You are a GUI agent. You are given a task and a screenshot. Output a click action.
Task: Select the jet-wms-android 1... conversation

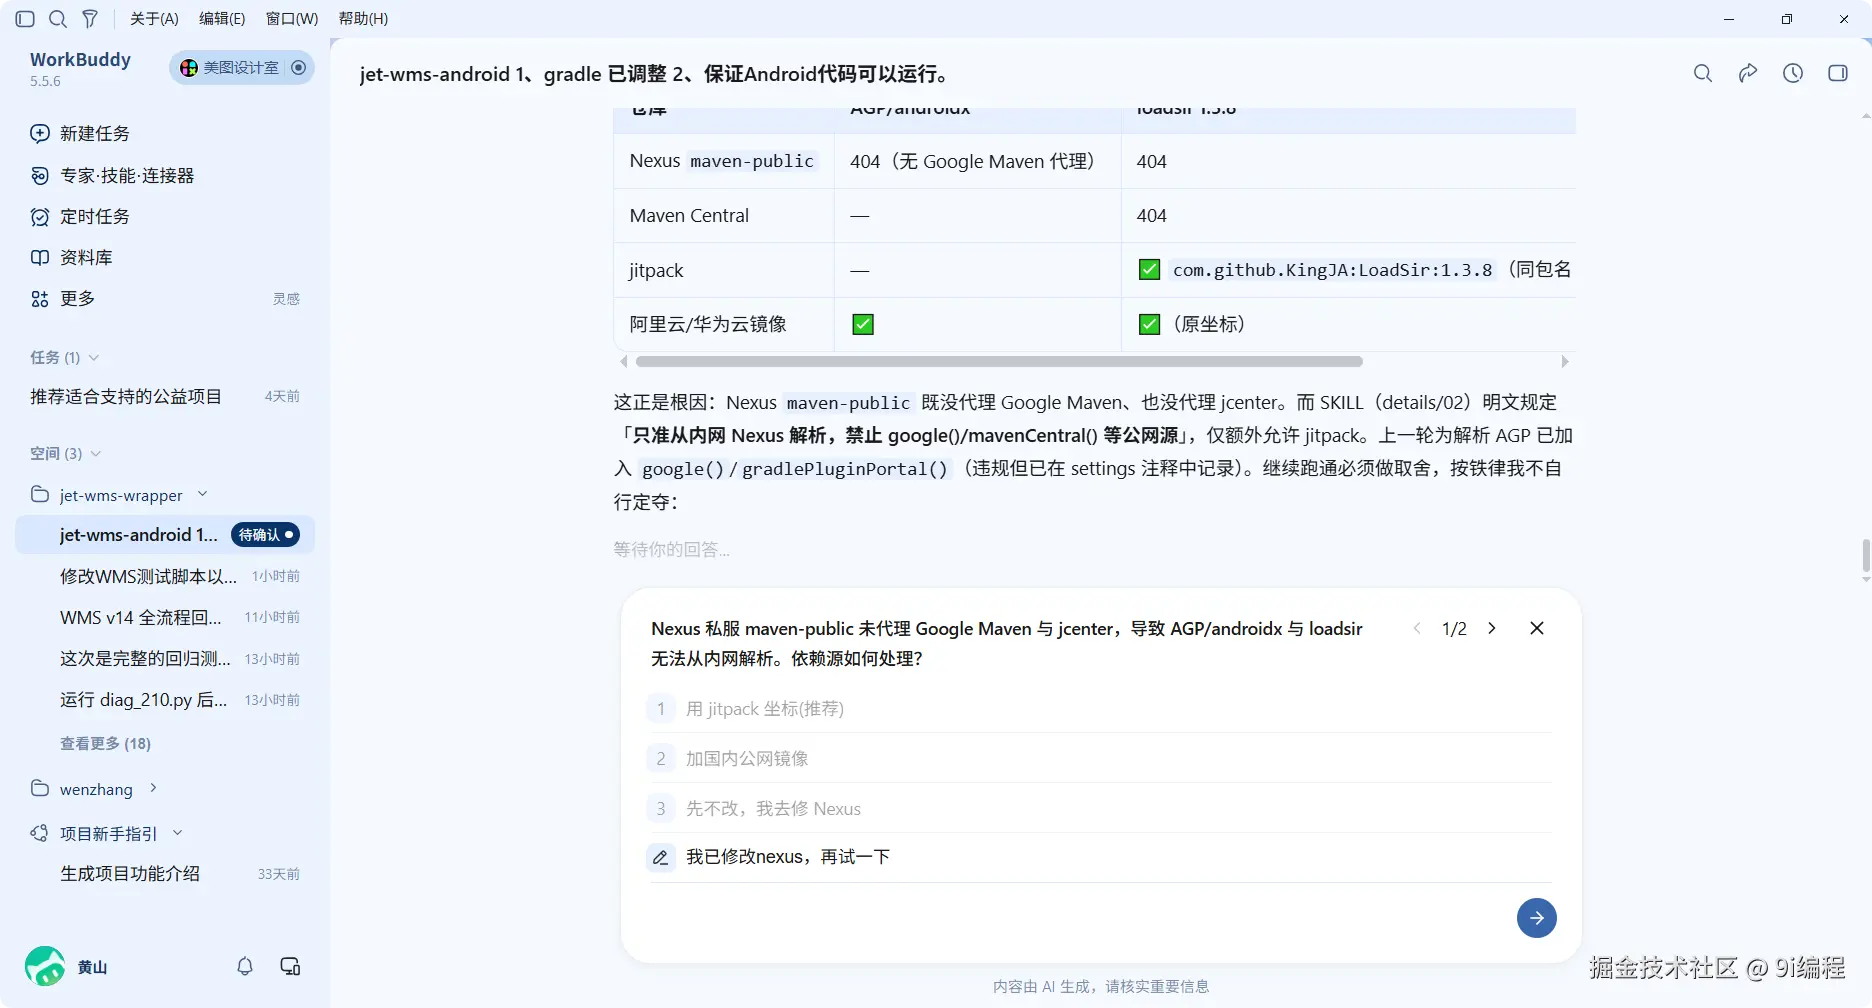point(165,535)
